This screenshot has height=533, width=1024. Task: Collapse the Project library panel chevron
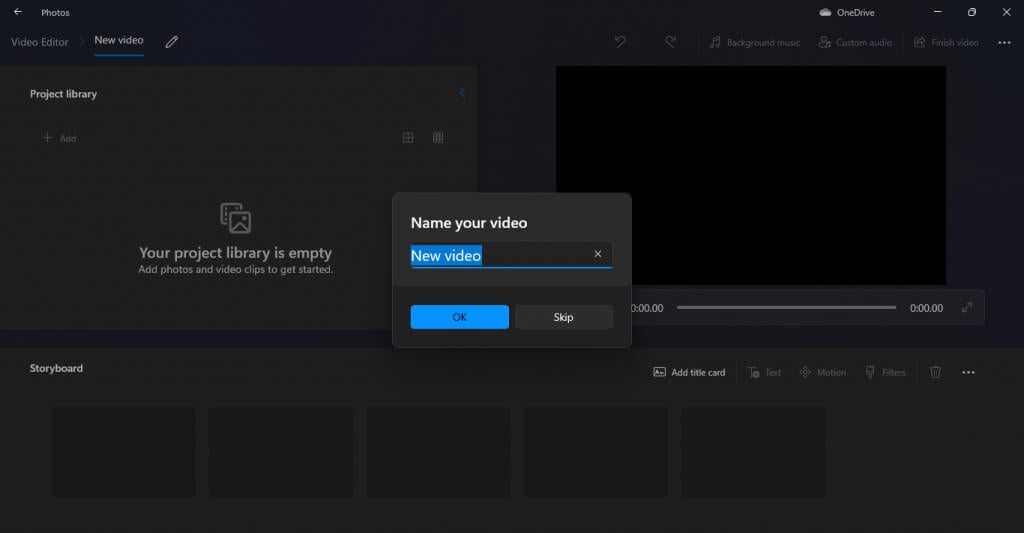click(462, 93)
